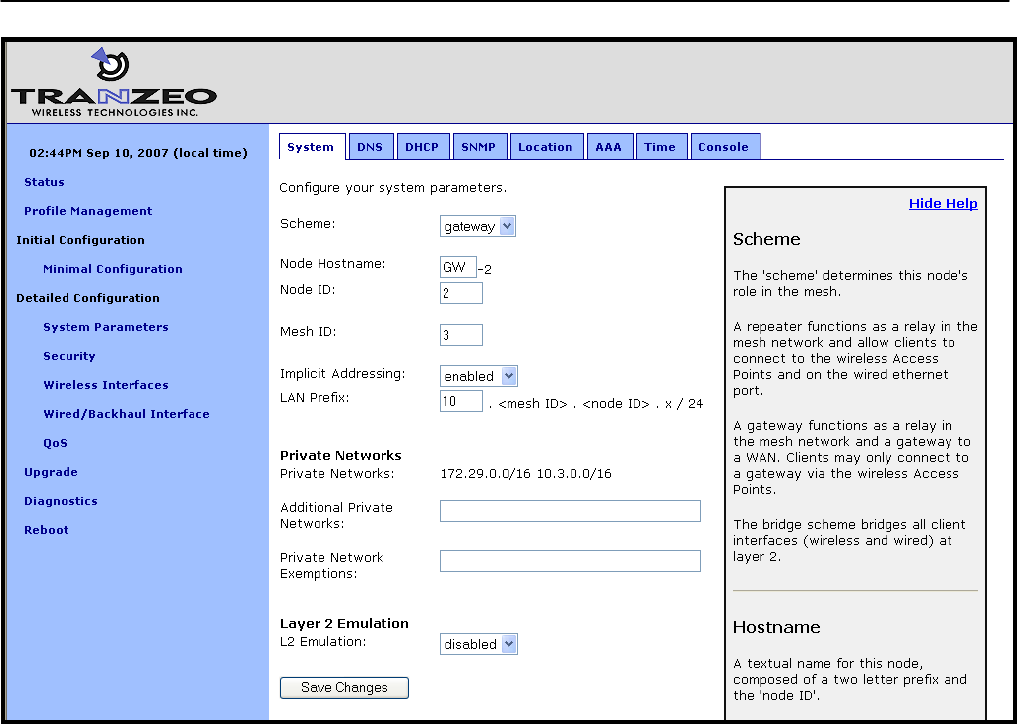Viewport: 1017px width, 724px height.
Task: Click the Private Network Exemptions field
Action: pyautogui.click(x=570, y=561)
